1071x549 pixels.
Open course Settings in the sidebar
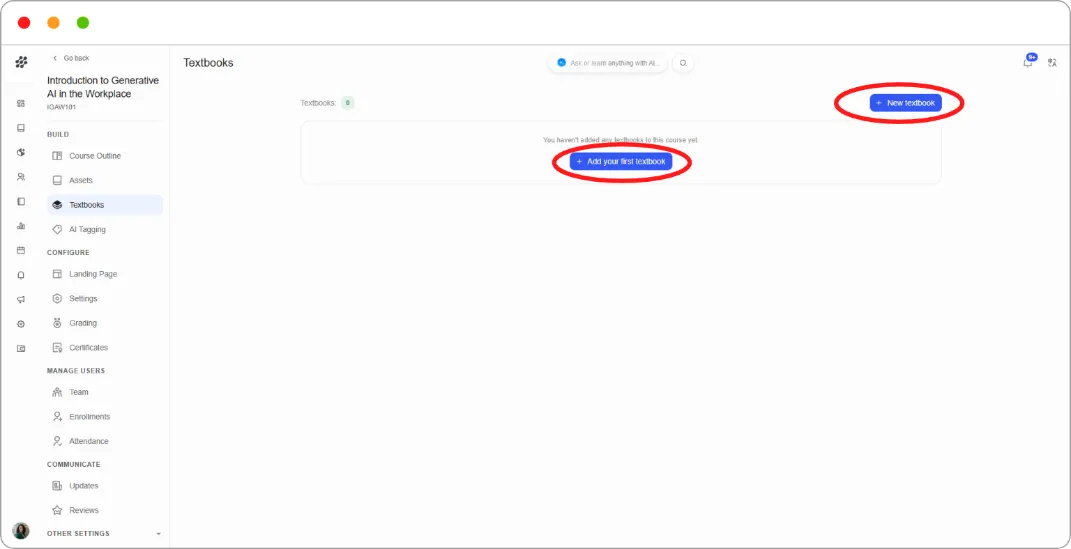[x=105, y=298]
